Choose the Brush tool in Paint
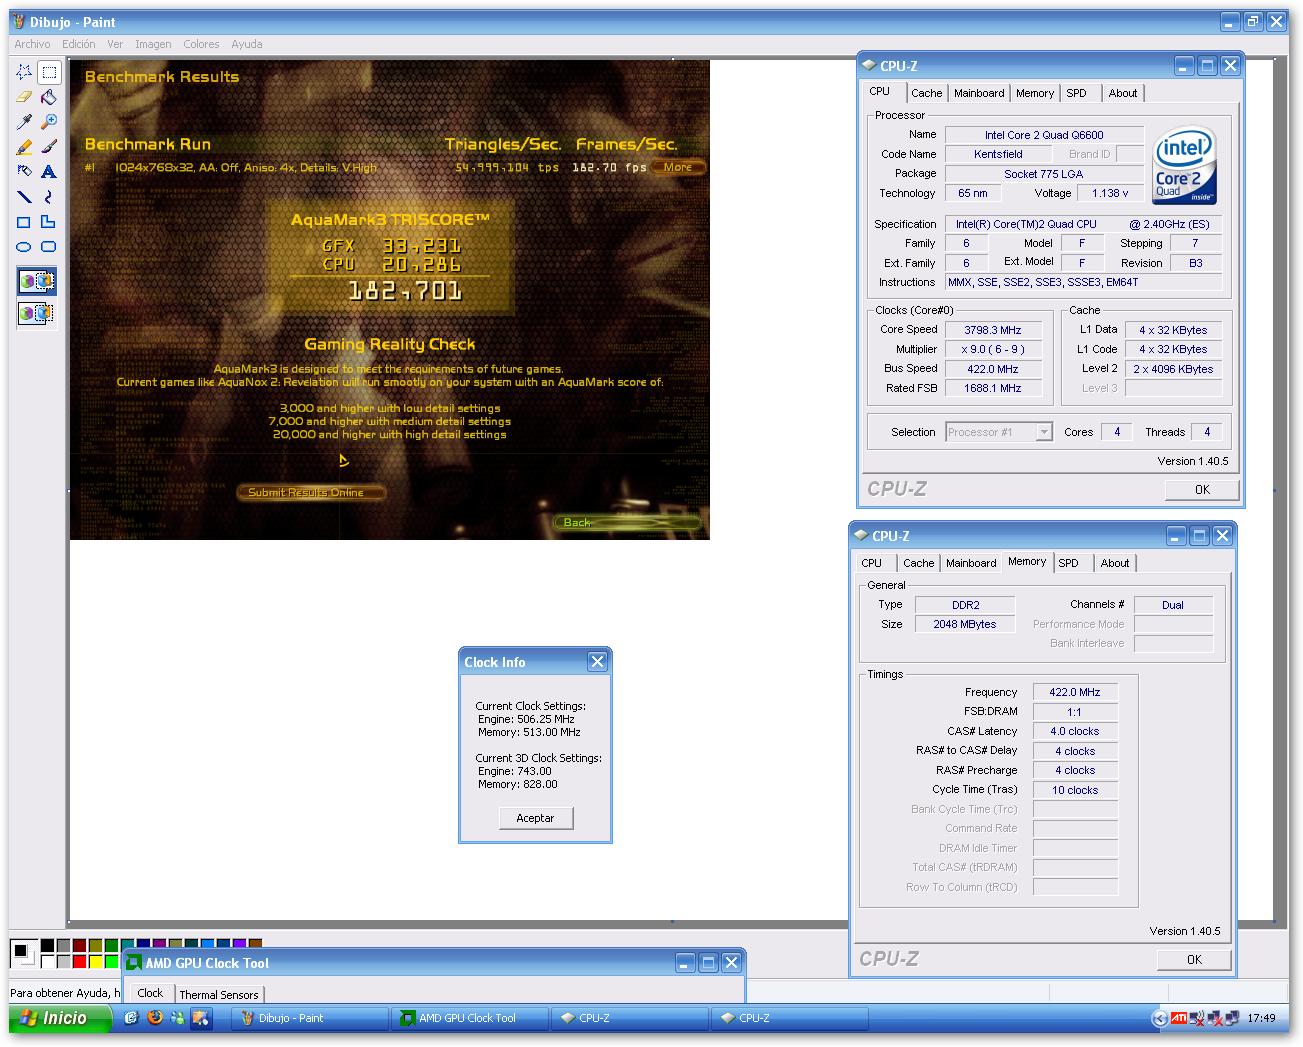This screenshot has height=1047, width=1303. (x=49, y=147)
